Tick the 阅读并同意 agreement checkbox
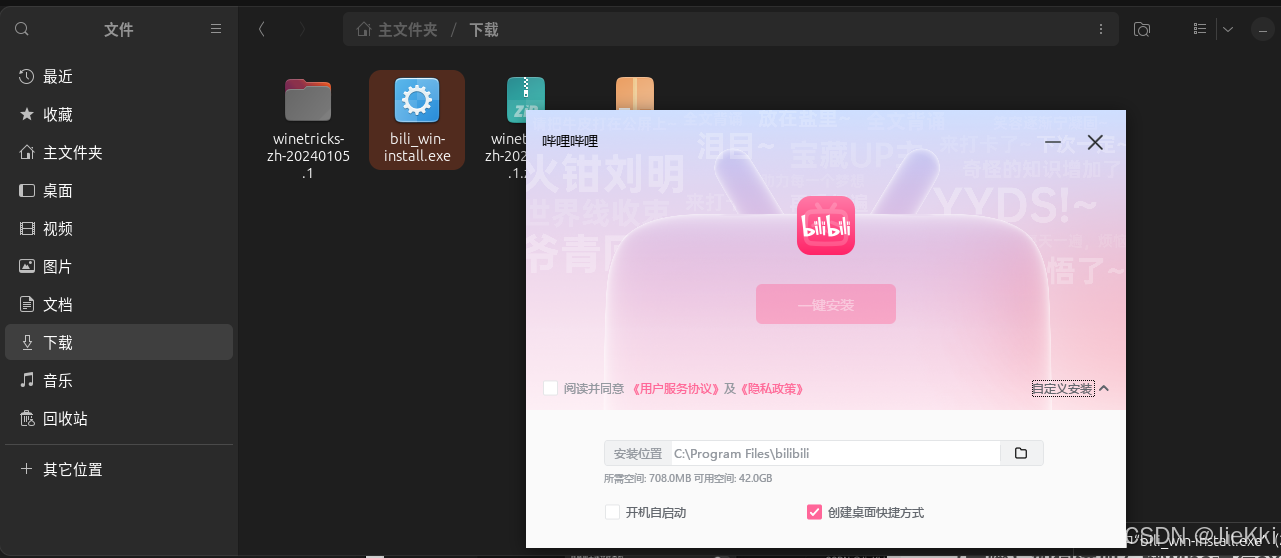The image size is (1281, 558). 550,388
